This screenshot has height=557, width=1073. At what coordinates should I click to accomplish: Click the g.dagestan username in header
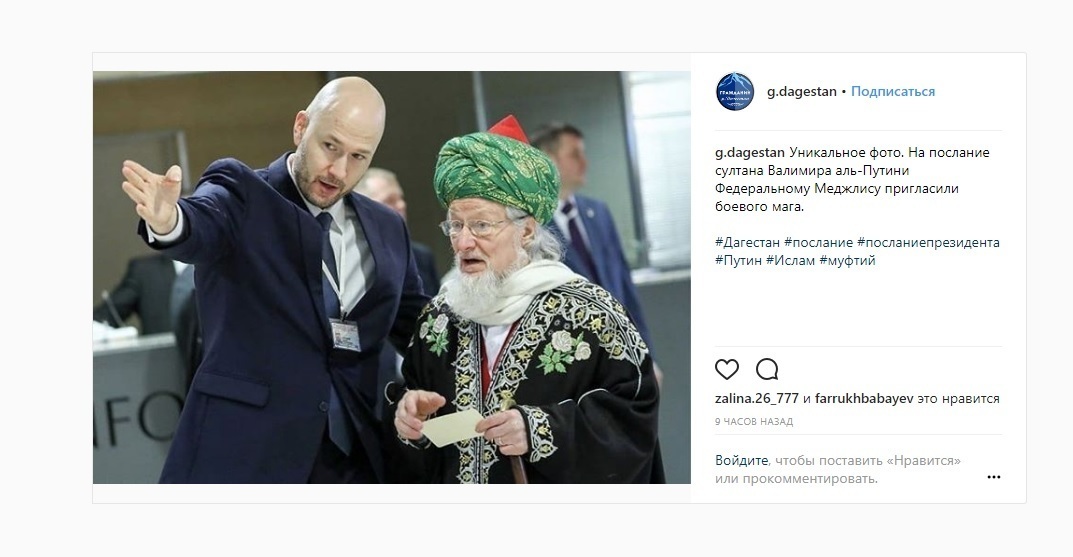[801, 92]
